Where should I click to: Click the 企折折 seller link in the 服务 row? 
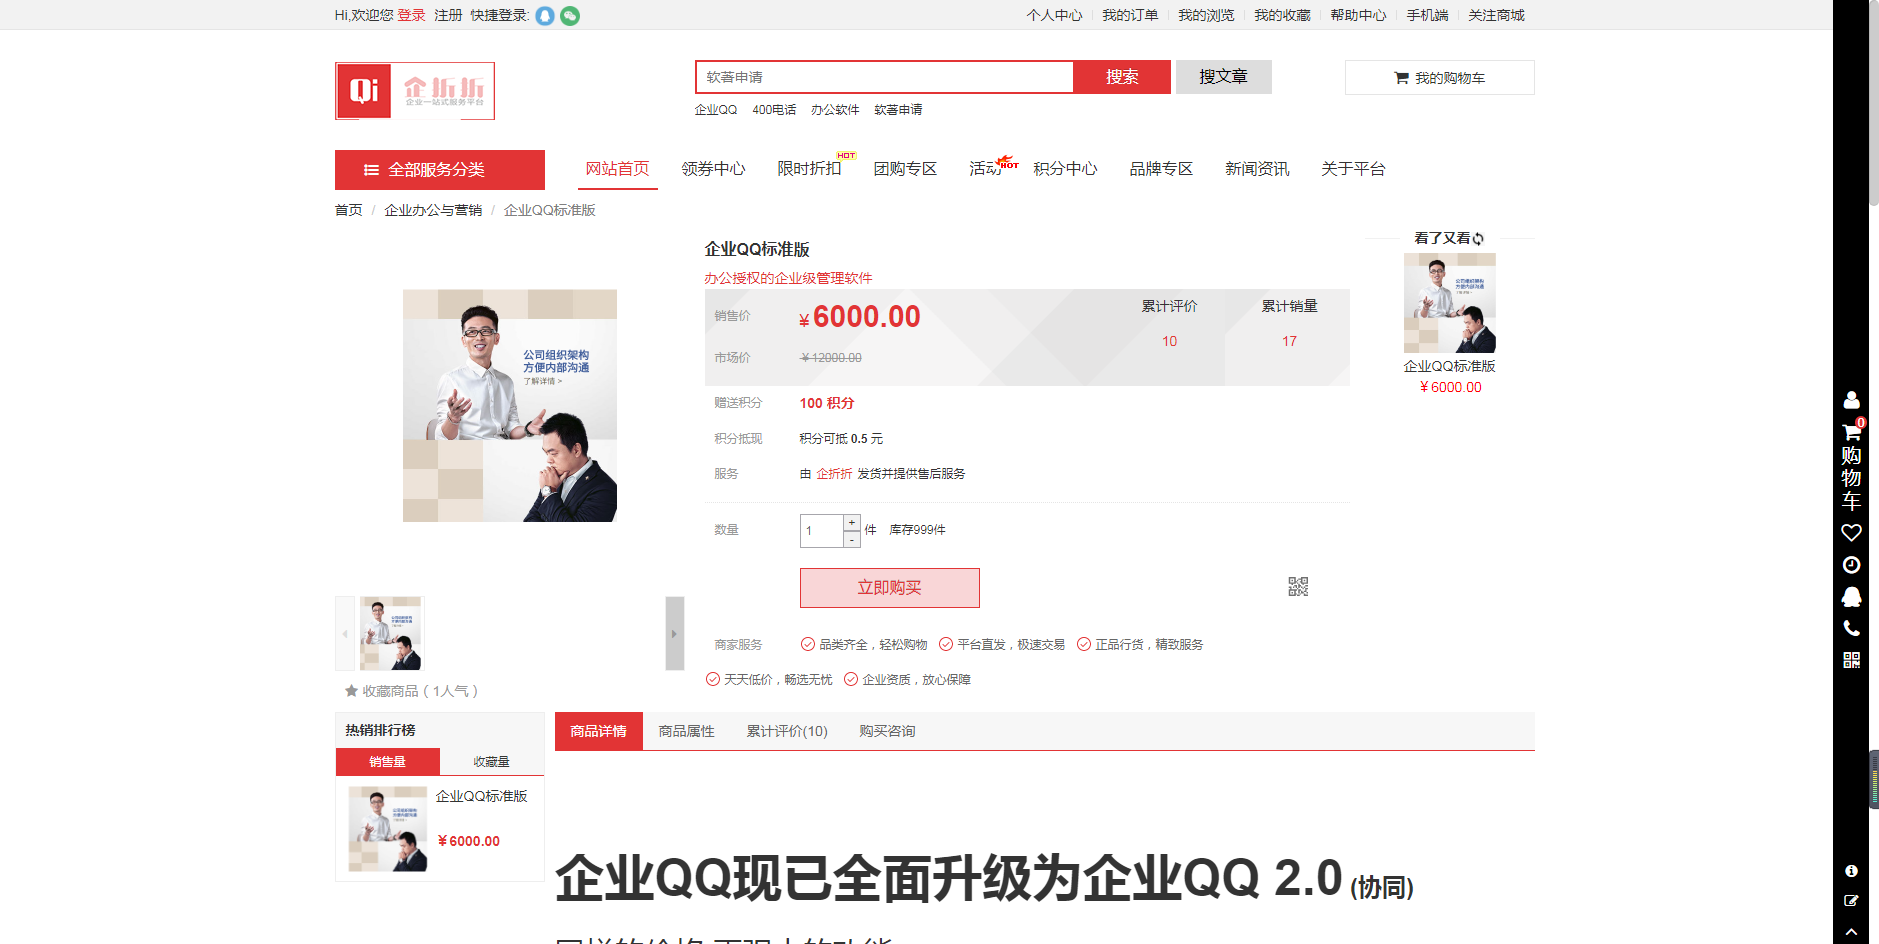834,474
